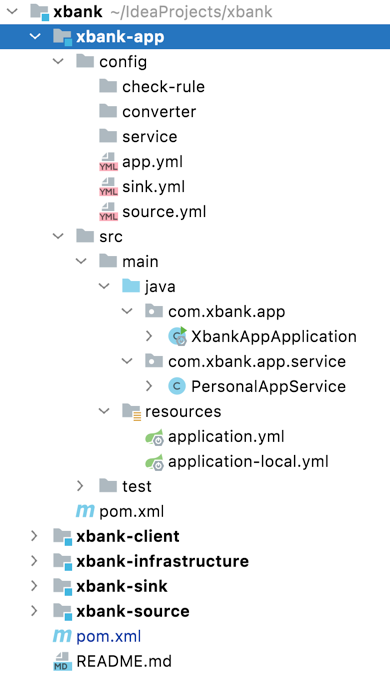Click the XbankAppApplication runnable class icon
Screen dimensions: 390x676
[x=177, y=336]
